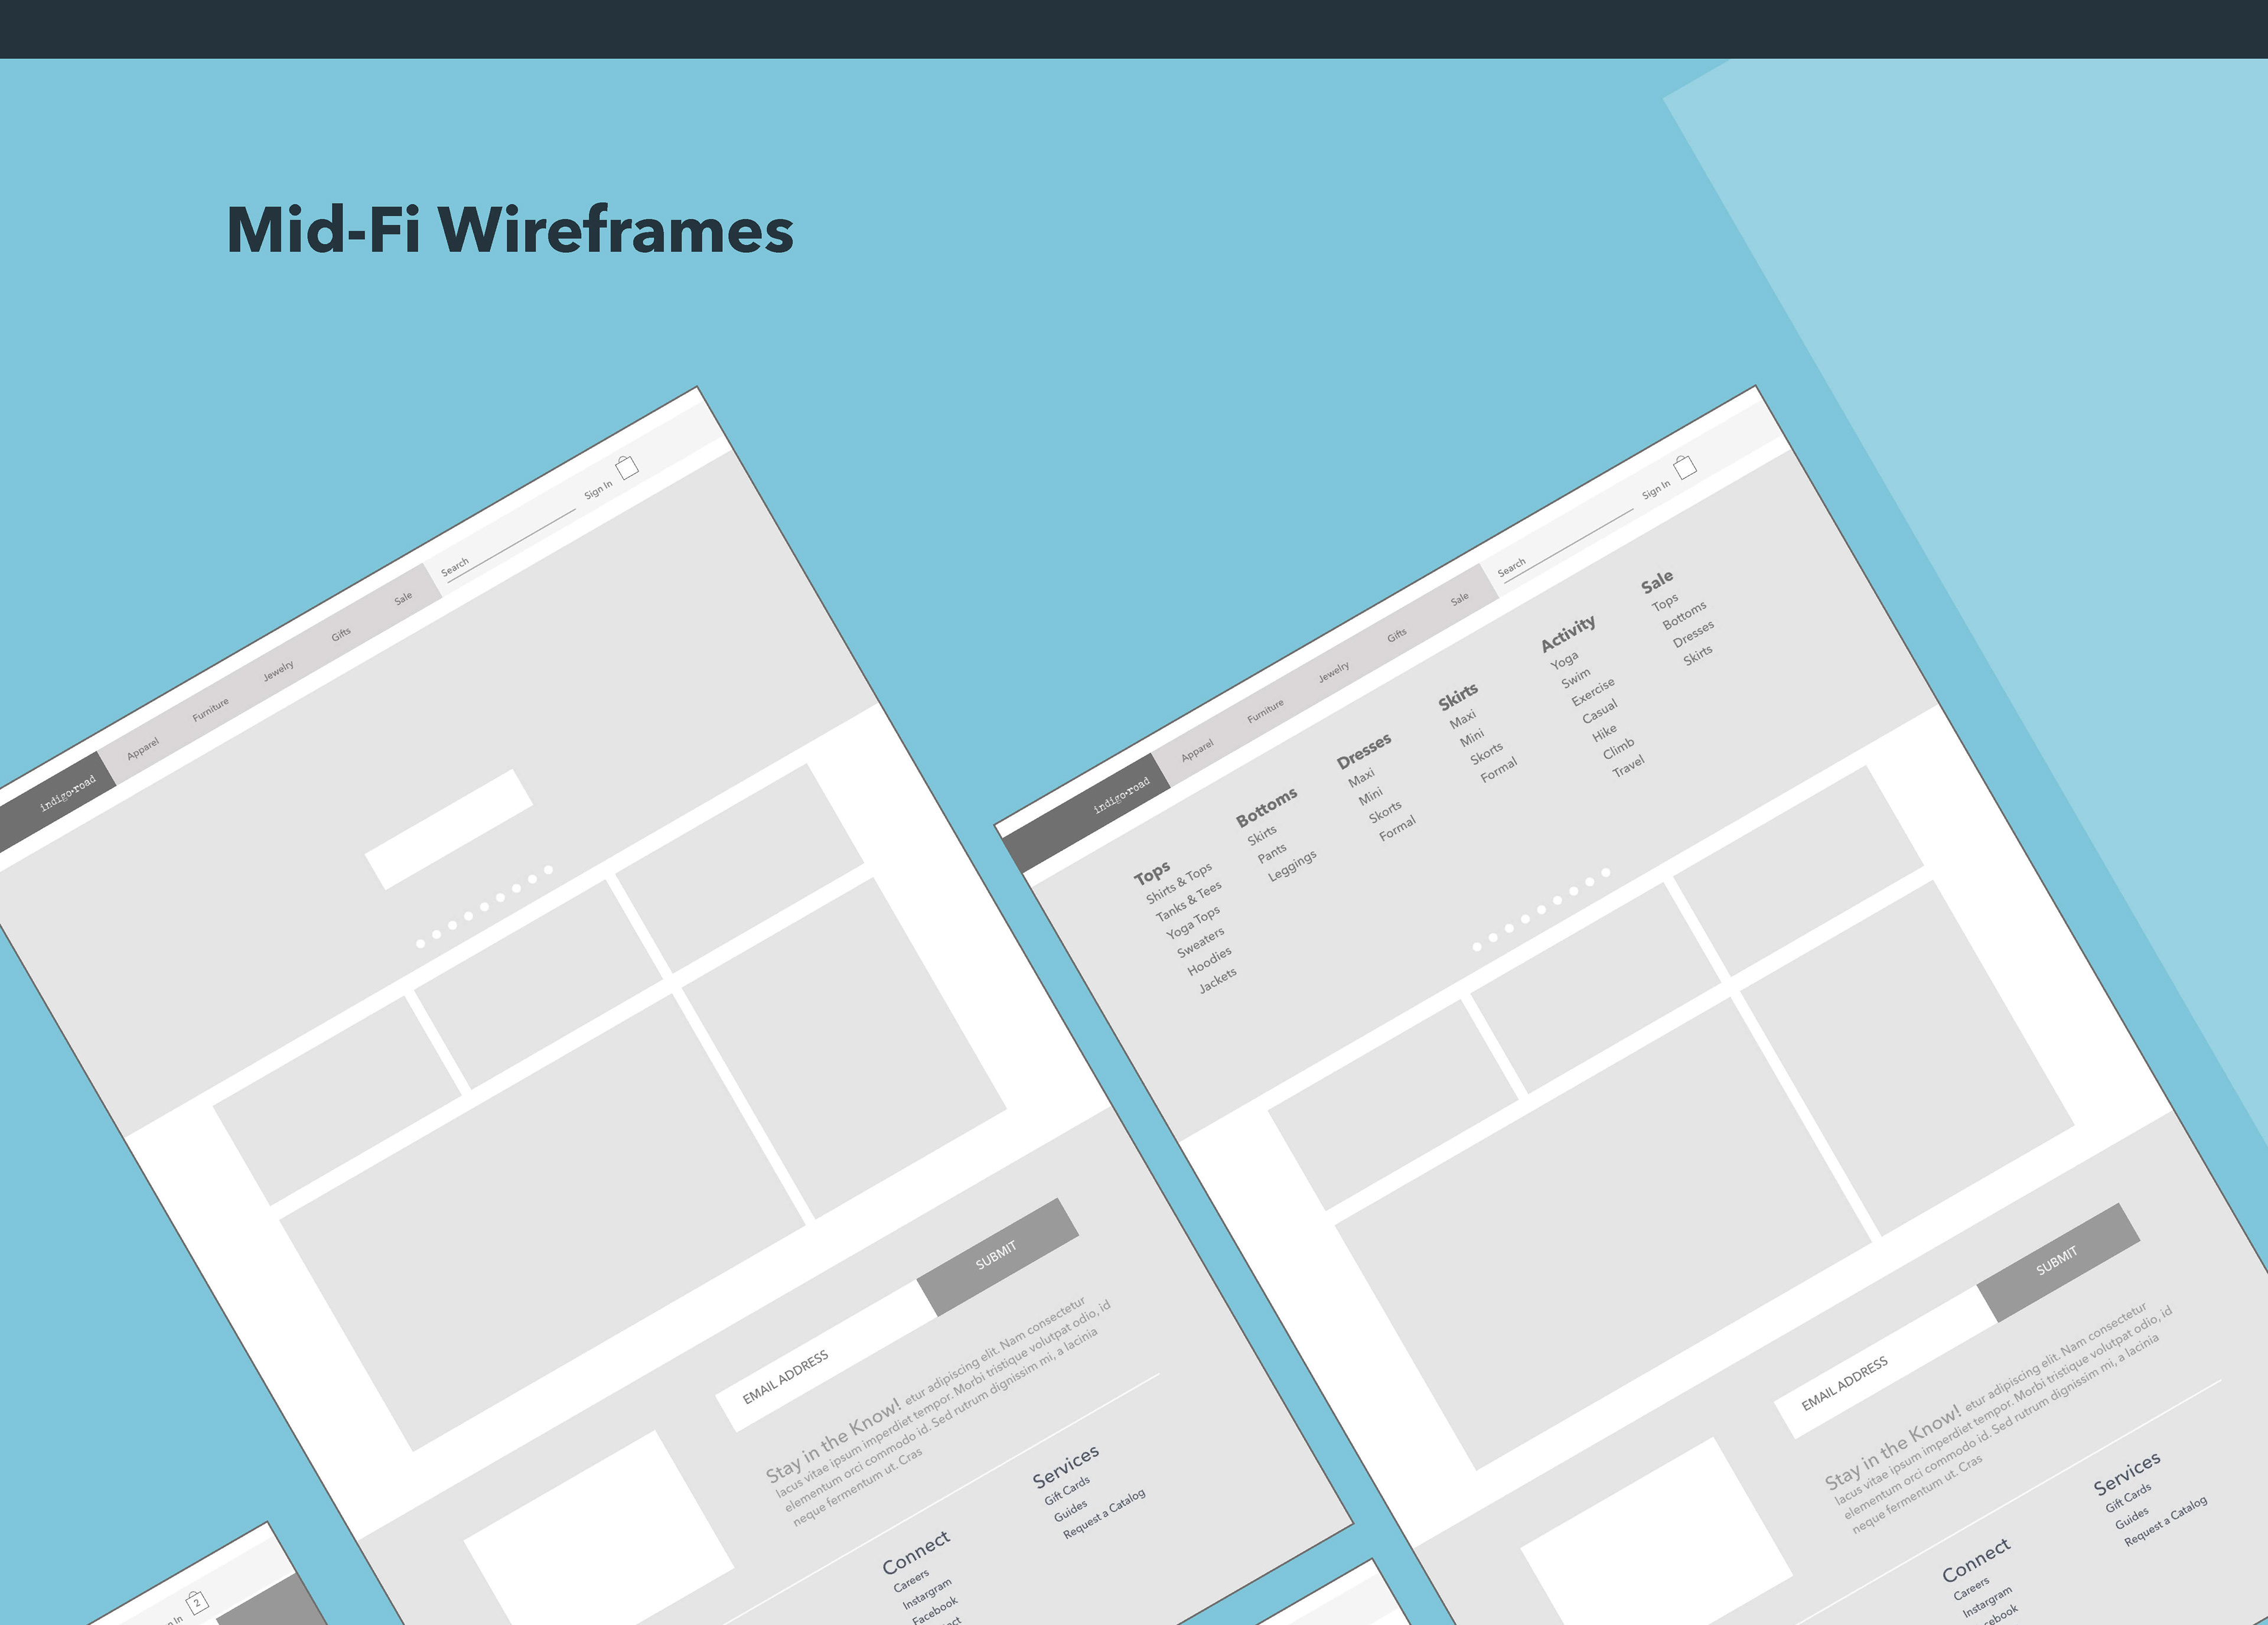
Task: Click last carousel dot in right wireframe
Action: 1605,872
